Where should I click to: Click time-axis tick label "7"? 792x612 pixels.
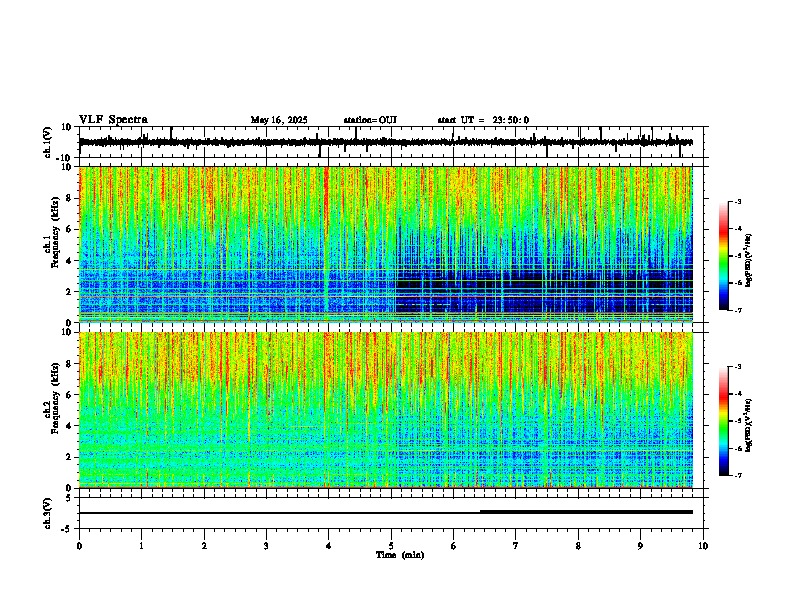click(516, 546)
